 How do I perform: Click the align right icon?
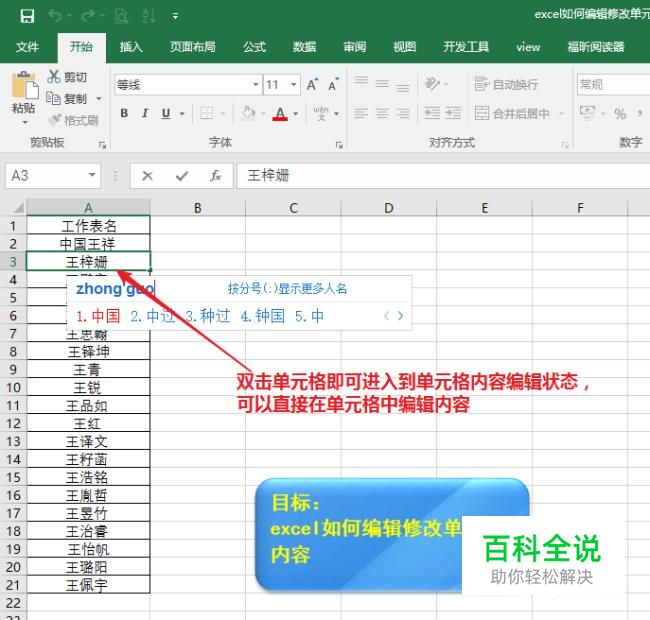[x=403, y=113]
